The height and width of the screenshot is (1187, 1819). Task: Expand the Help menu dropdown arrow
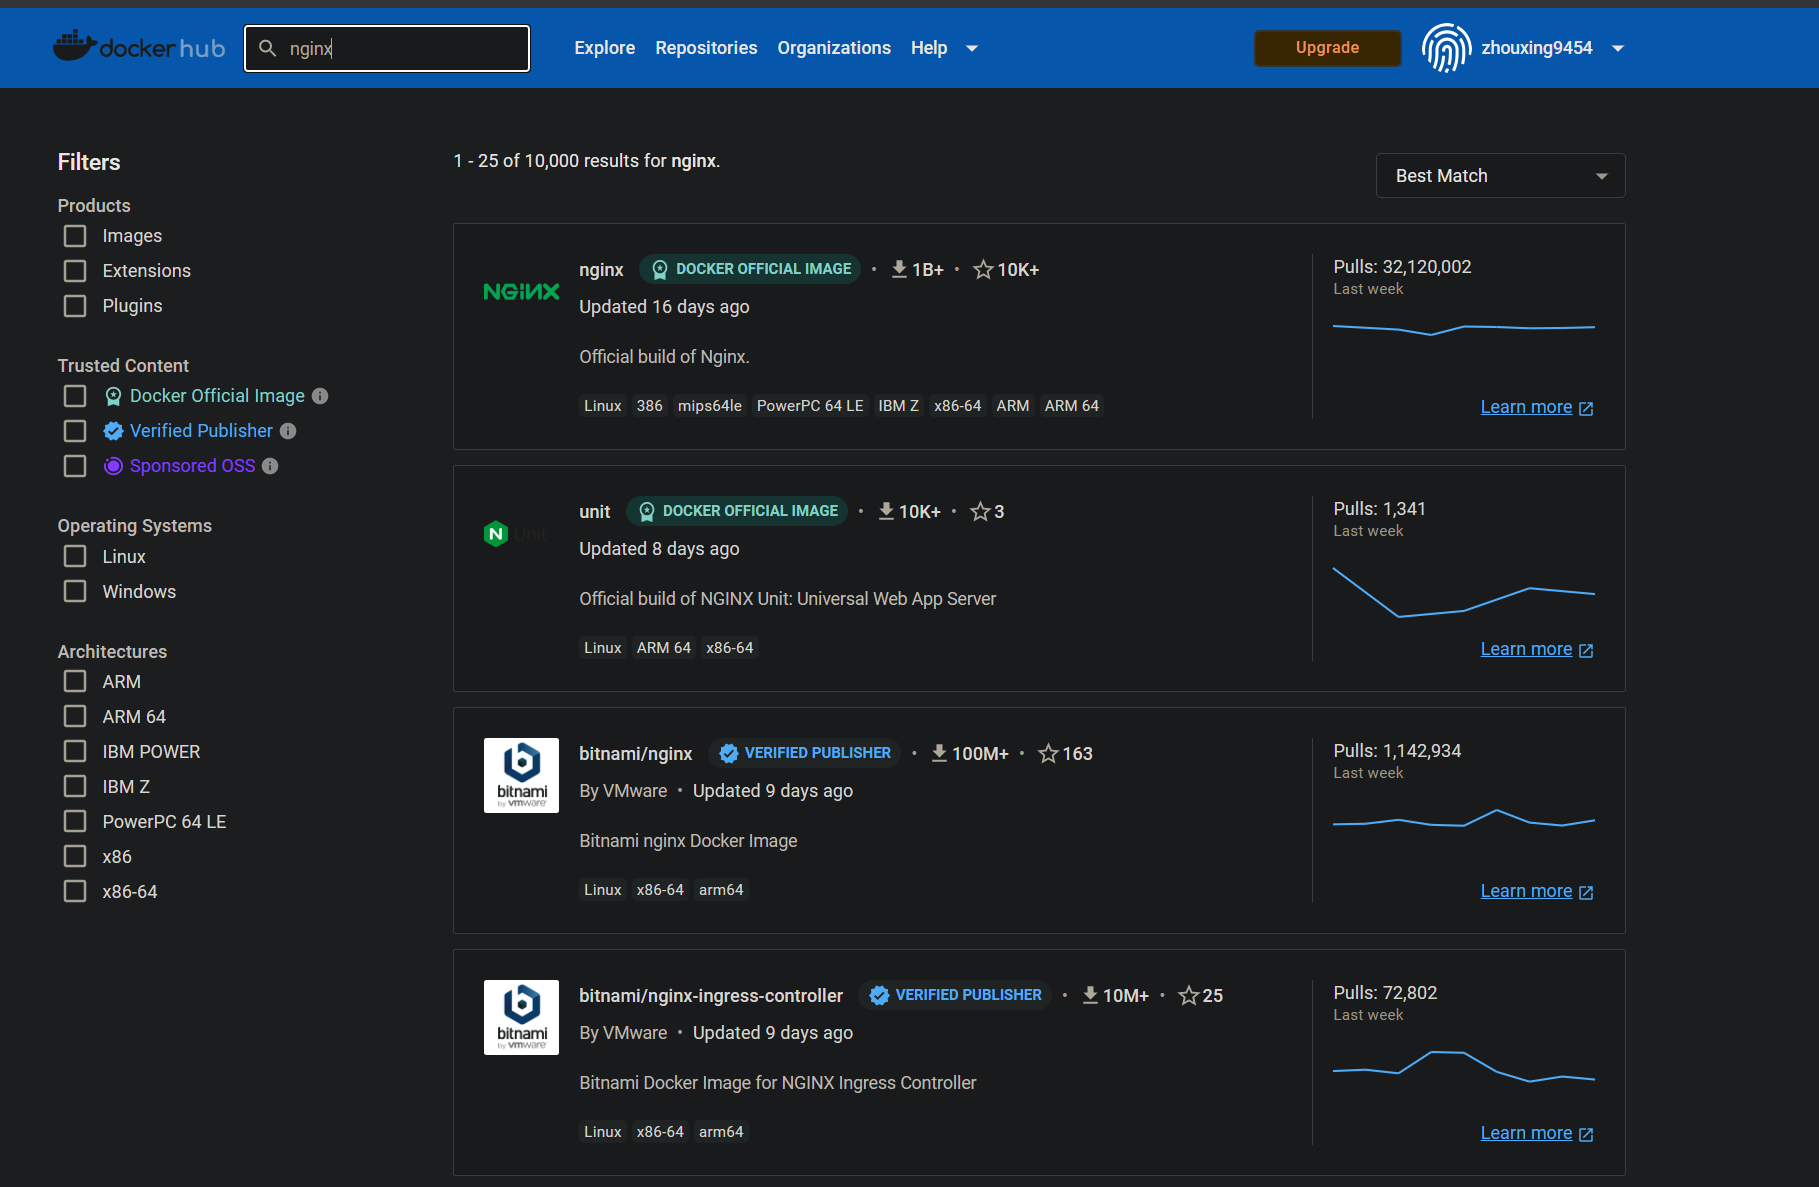(971, 48)
